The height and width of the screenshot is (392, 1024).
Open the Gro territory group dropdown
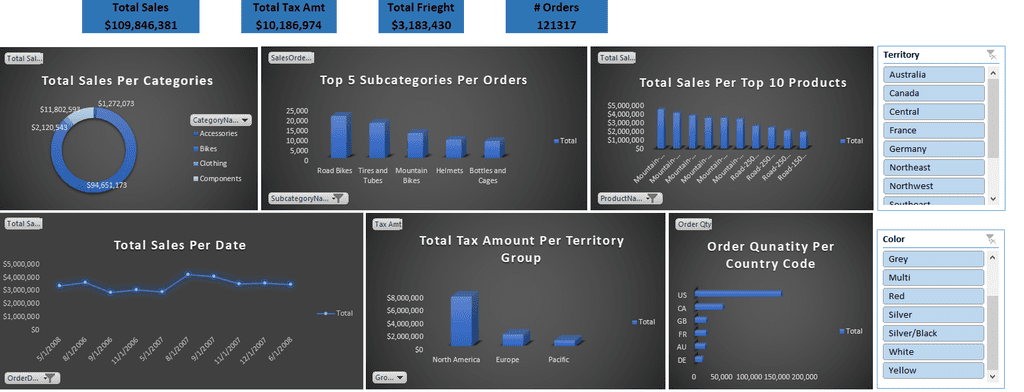point(389,378)
